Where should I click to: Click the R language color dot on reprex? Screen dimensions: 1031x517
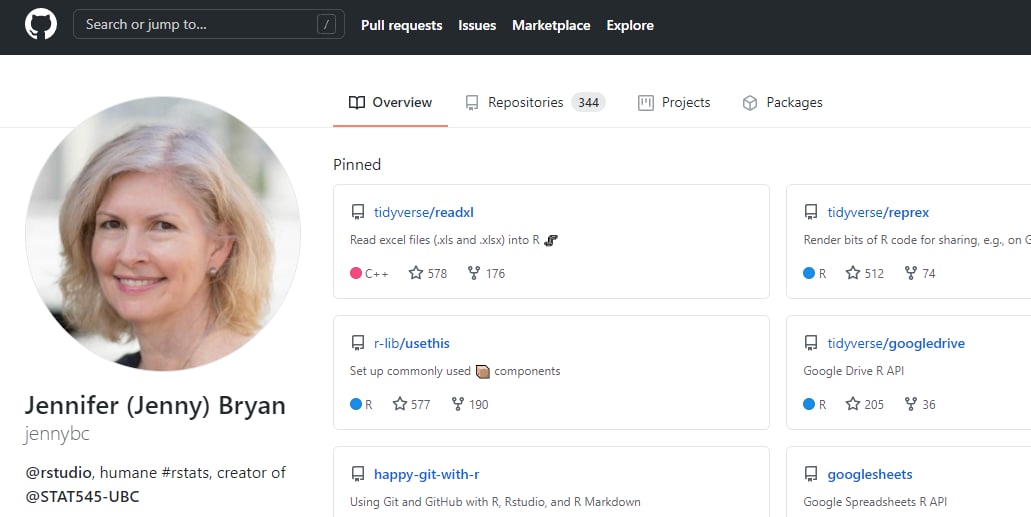809,273
